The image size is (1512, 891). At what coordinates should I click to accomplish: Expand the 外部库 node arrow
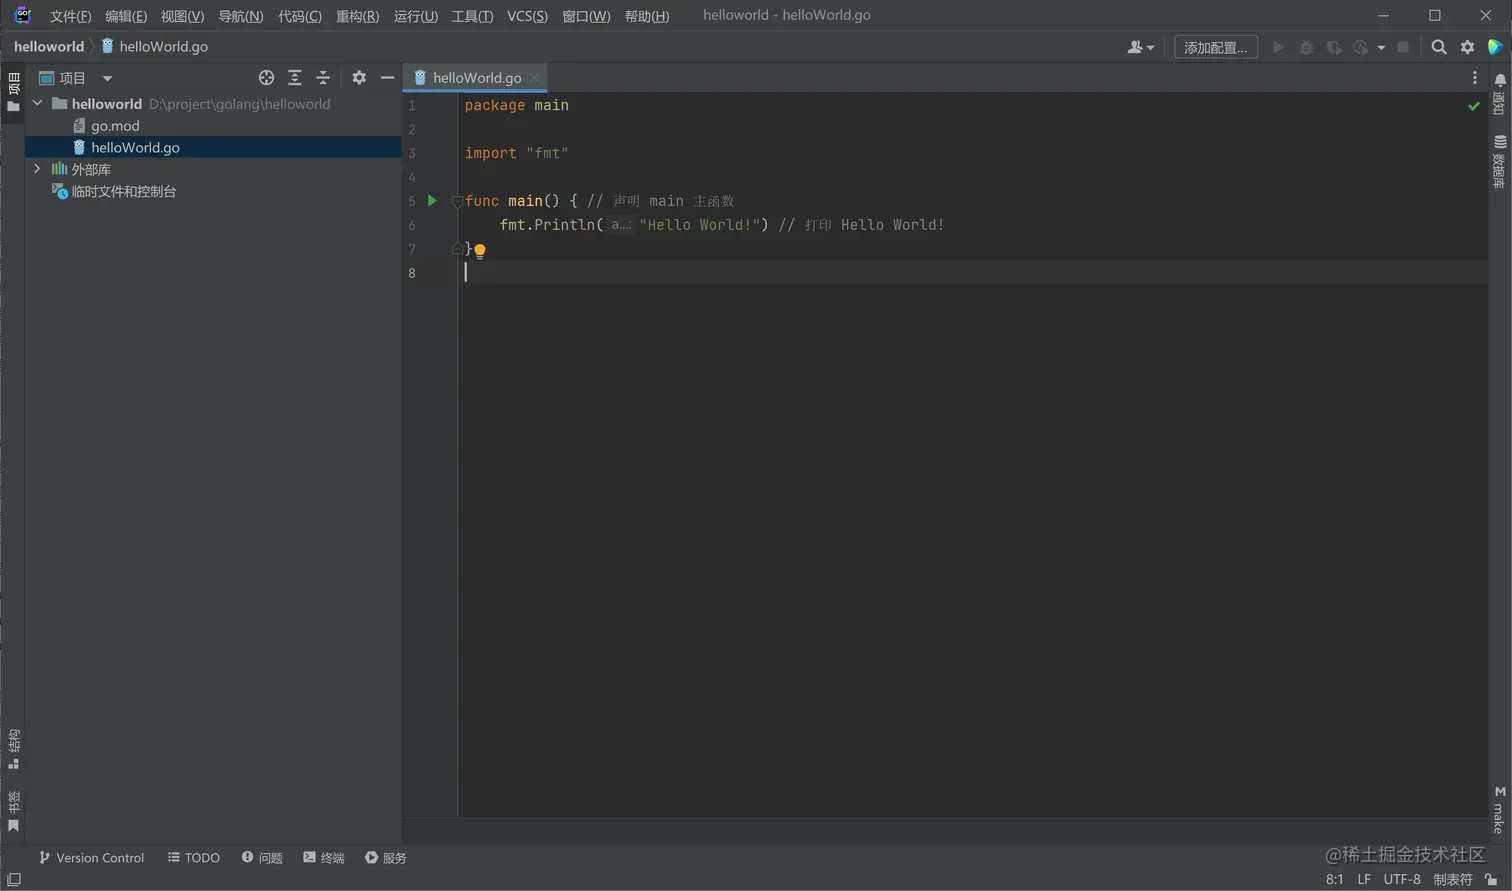pos(38,169)
